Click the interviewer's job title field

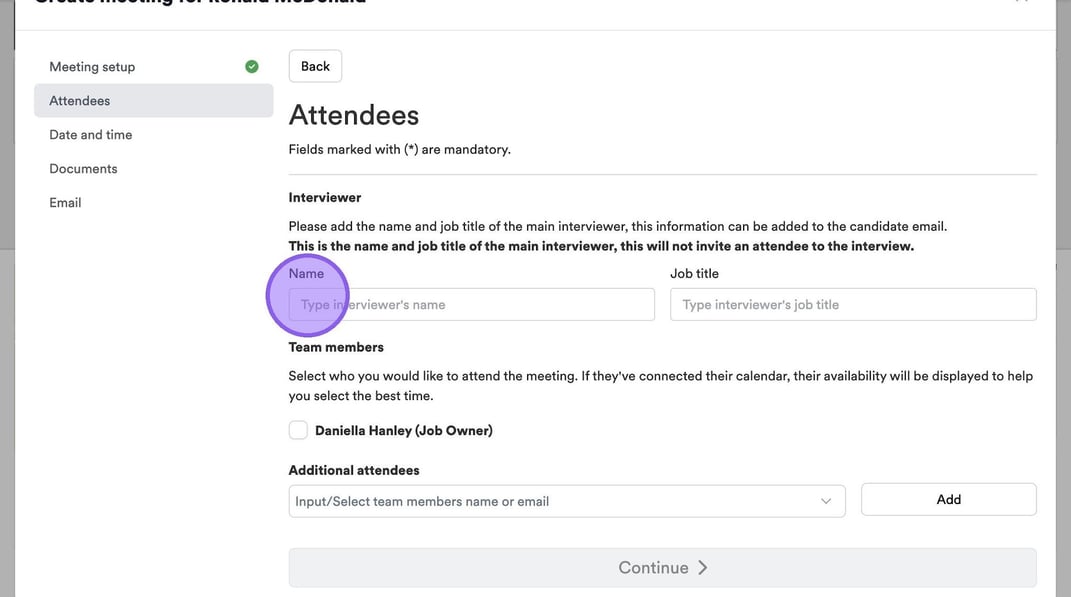click(x=852, y=305)
